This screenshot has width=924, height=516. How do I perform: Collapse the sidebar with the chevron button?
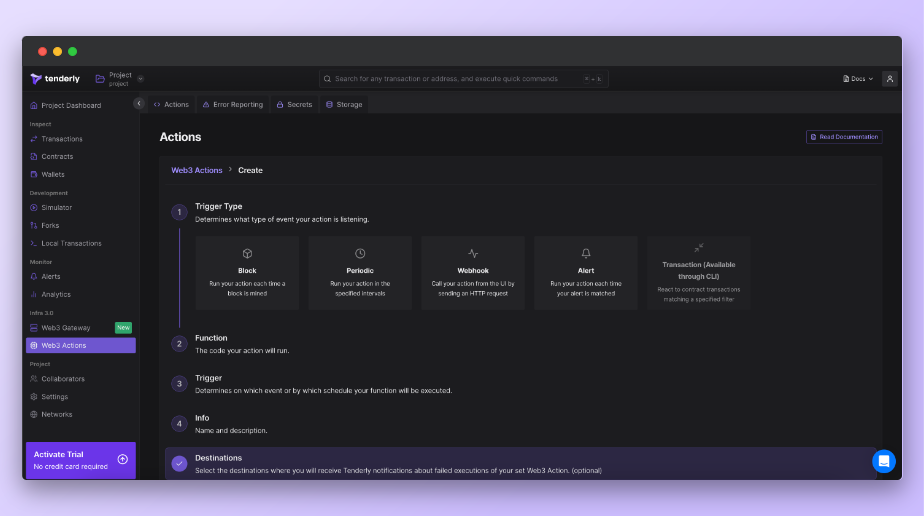pos(139,103)
